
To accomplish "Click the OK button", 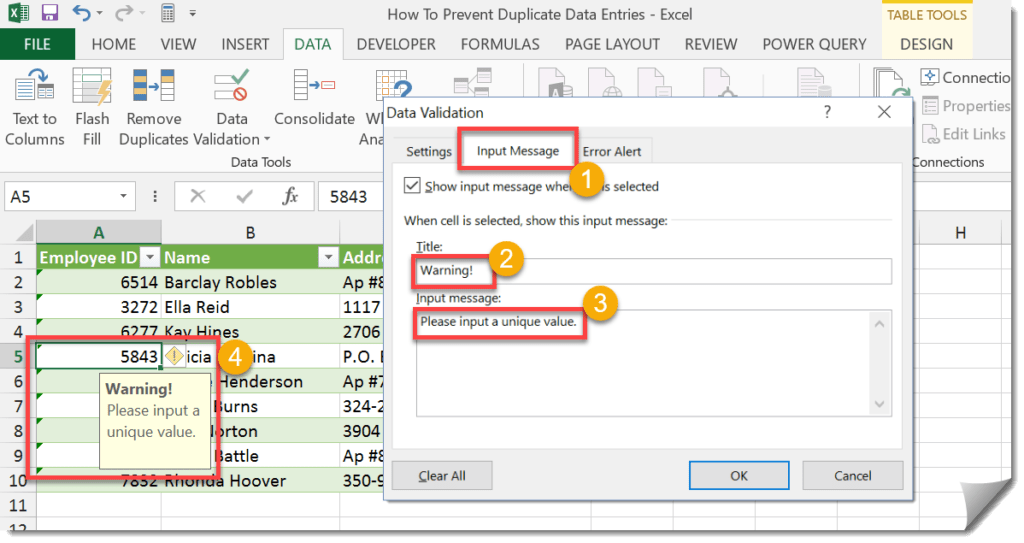I will (x=739, y=476).
